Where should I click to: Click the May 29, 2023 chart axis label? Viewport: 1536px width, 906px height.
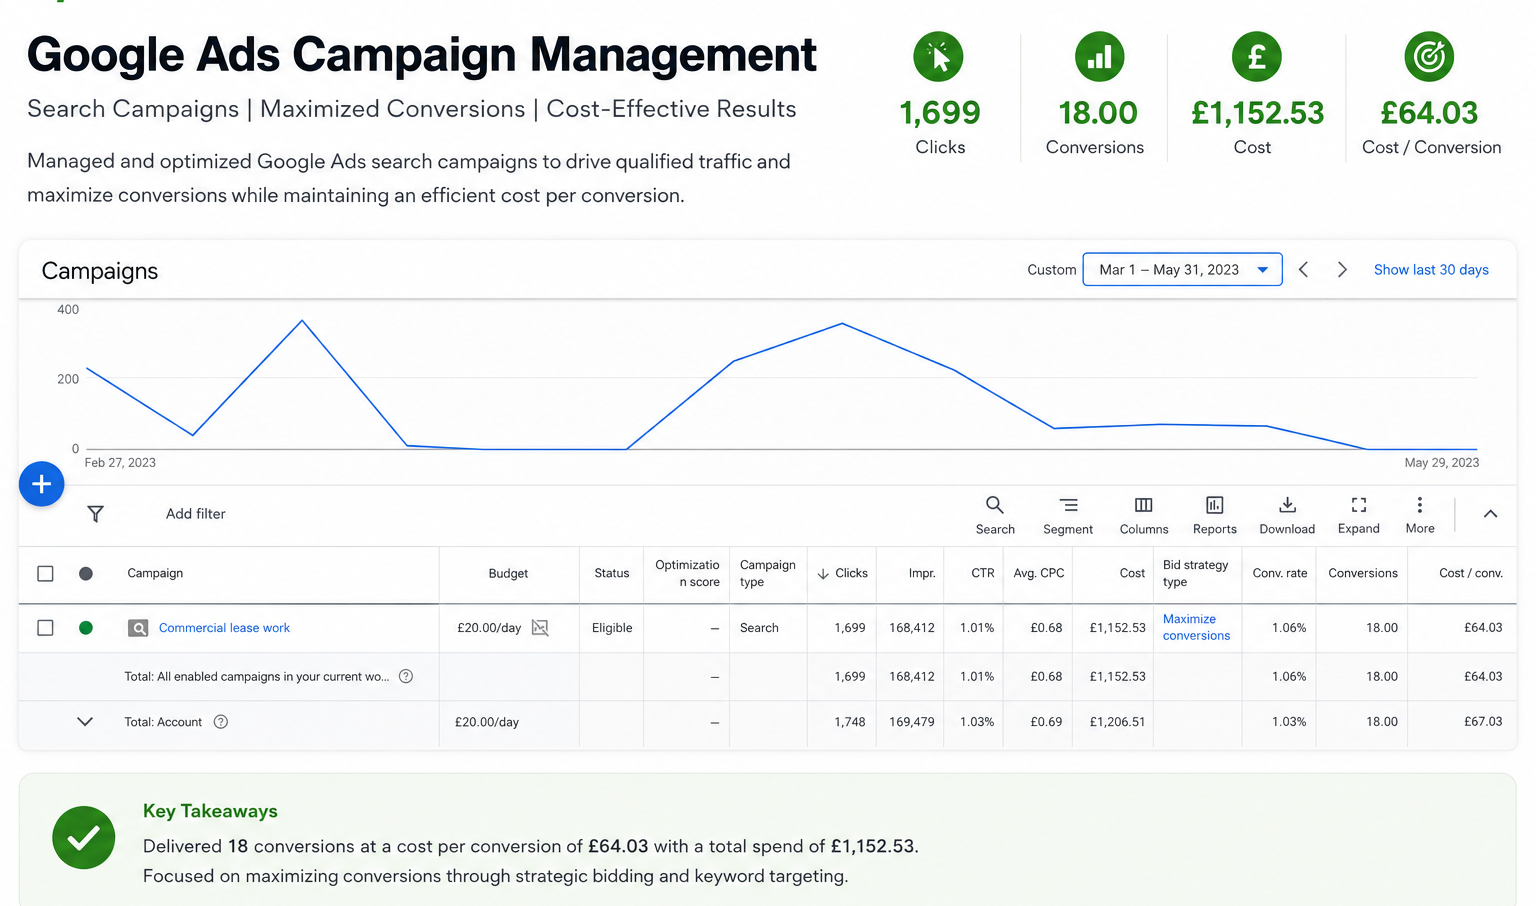pyautogui.click(x=1442, y=463)
